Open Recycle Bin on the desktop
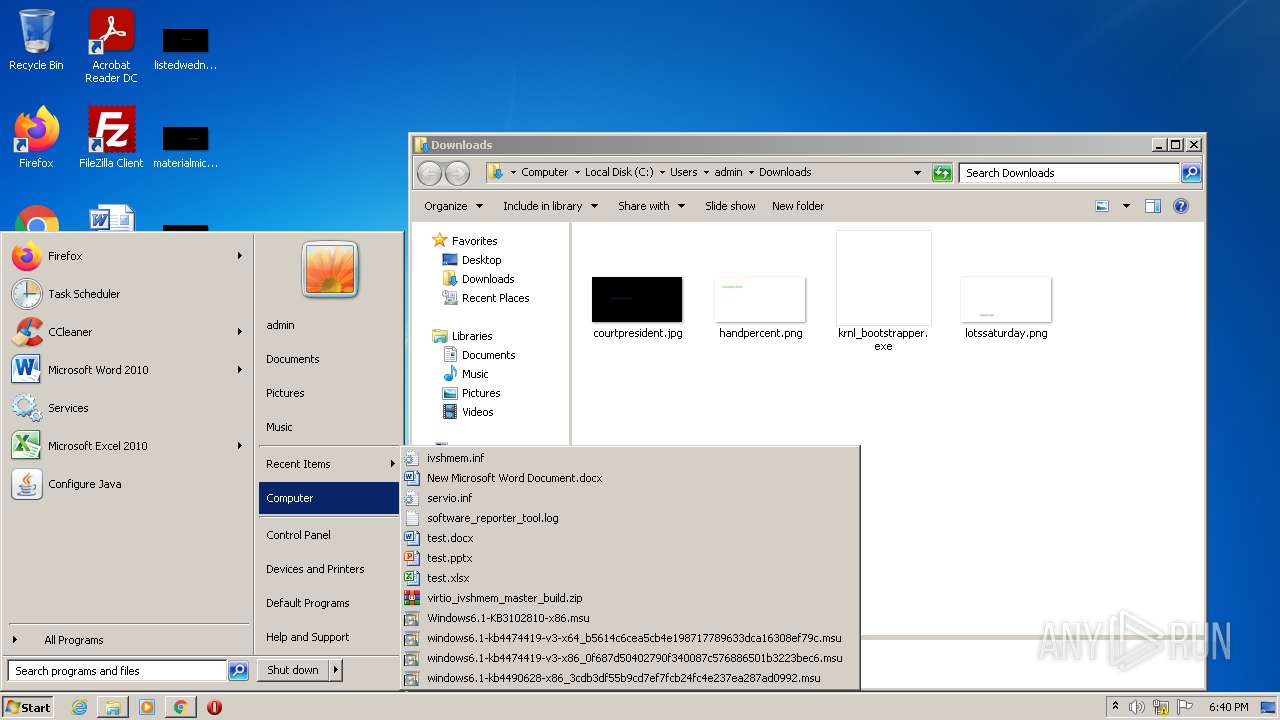The image size is (1280, 720). click(x=36, y=40)
